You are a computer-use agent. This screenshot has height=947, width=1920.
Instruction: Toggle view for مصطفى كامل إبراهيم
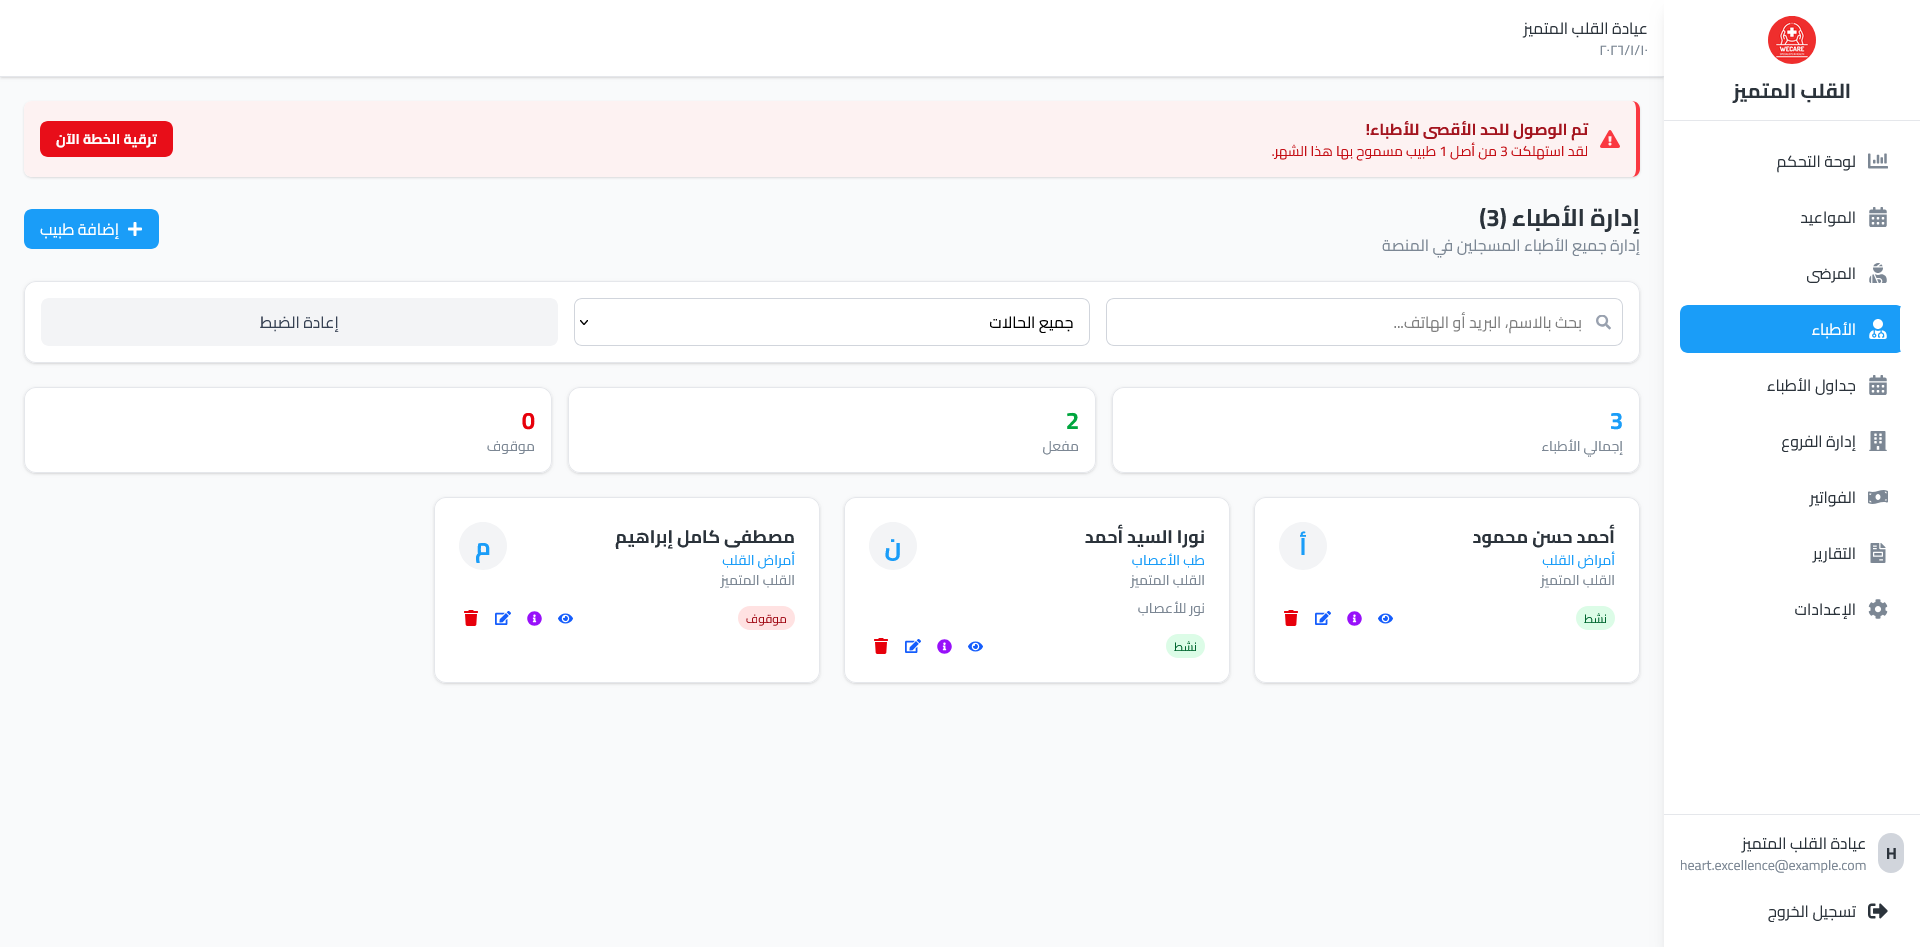pyautogui.click(x=565, y=618)
